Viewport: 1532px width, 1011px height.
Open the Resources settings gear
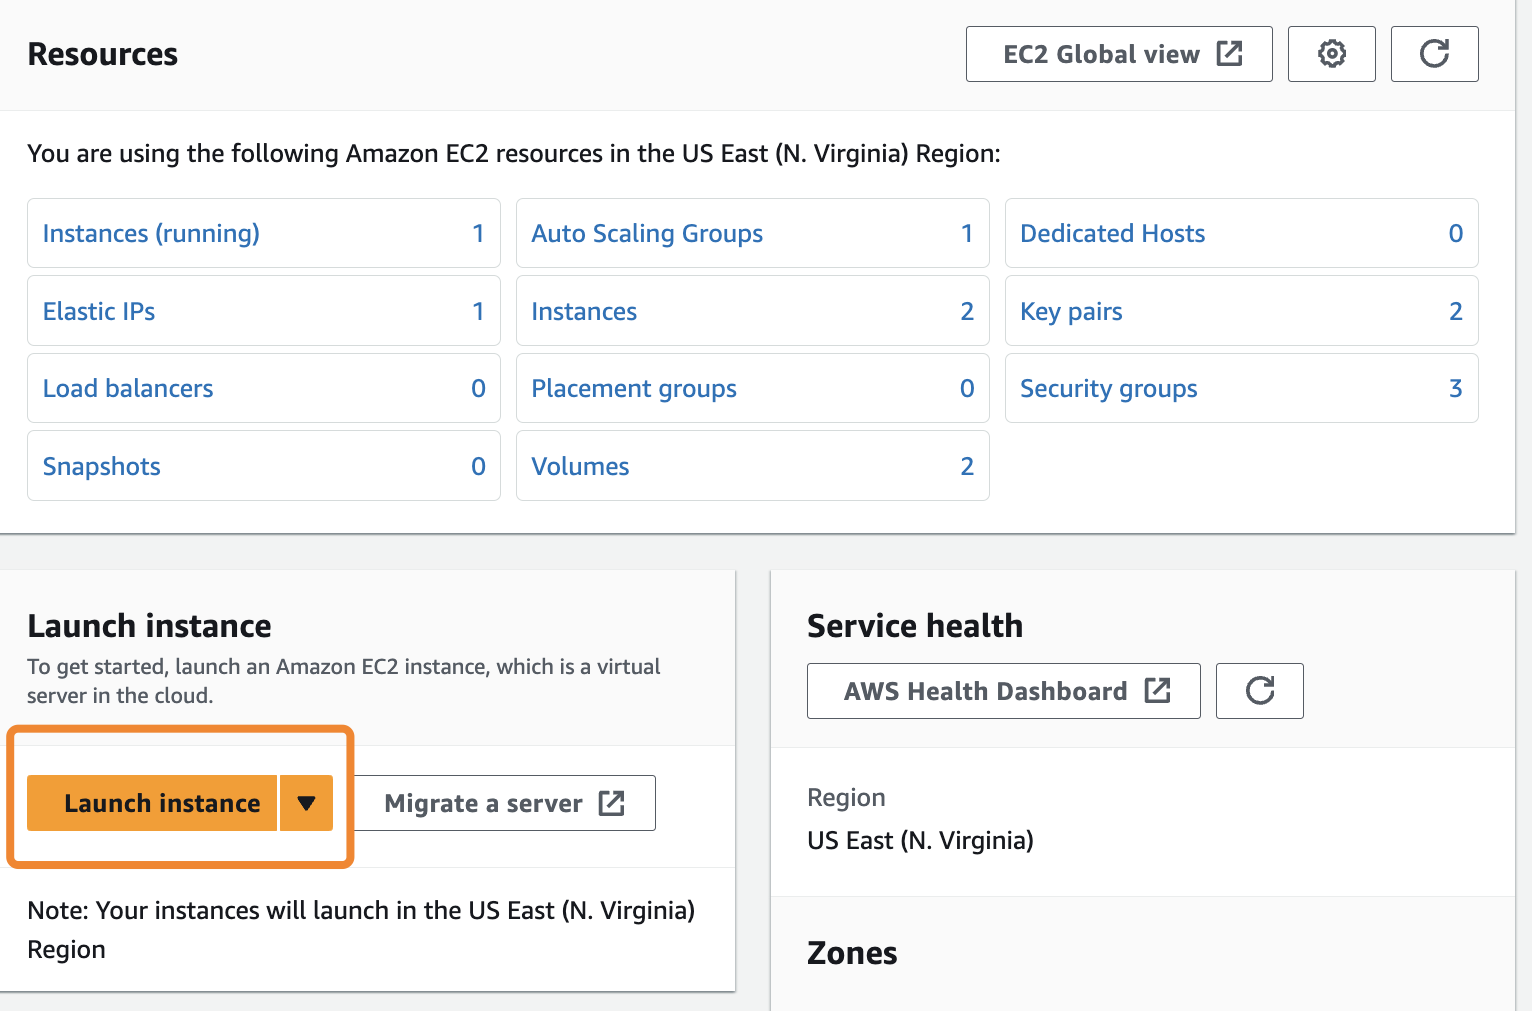pyautogui.click(x=1331, y=54)
